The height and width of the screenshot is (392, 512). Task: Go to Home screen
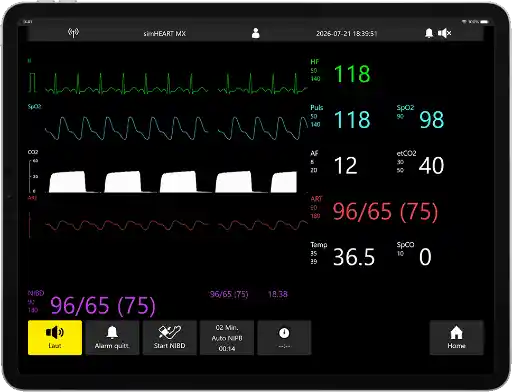click(456, 338)
